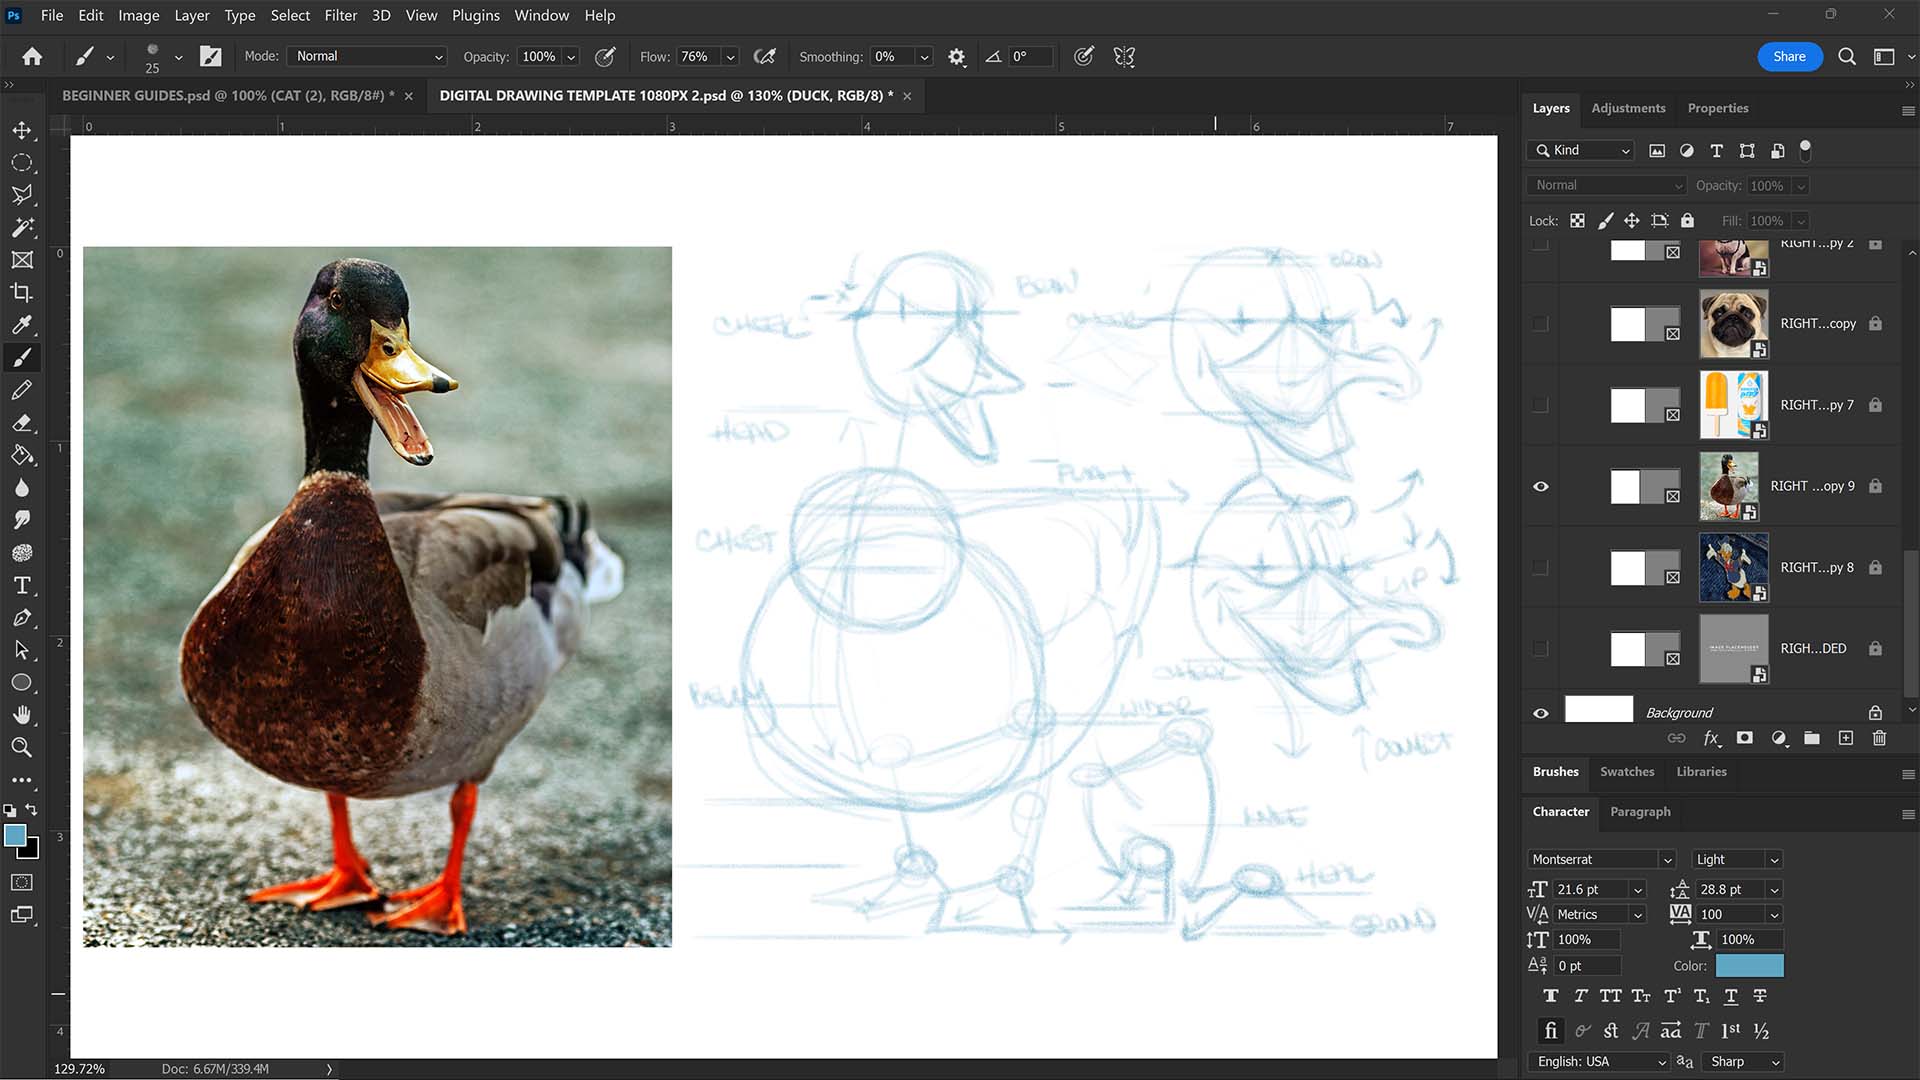Image resolution: width=1920 pixels, height=1080 pixels.
Task: Open the layer filter Kind dropdown
Action: pos(1582,150)
